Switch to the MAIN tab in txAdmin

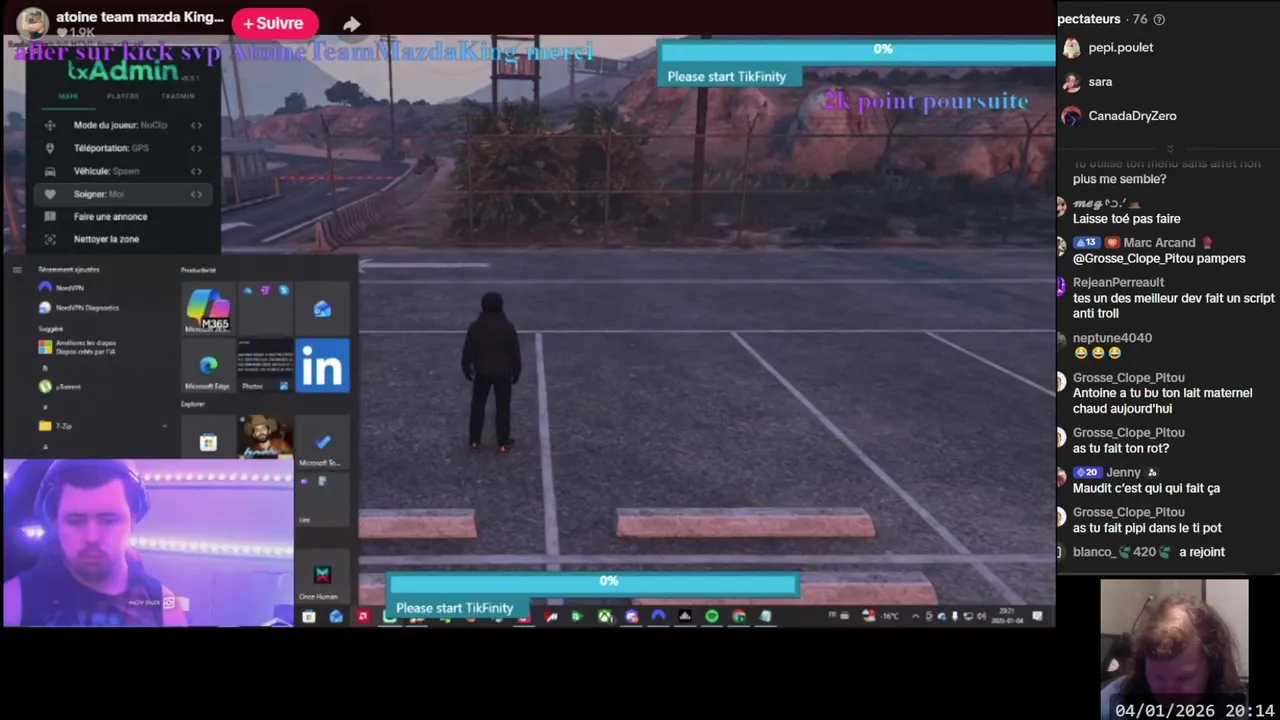[x=68, y=96]
